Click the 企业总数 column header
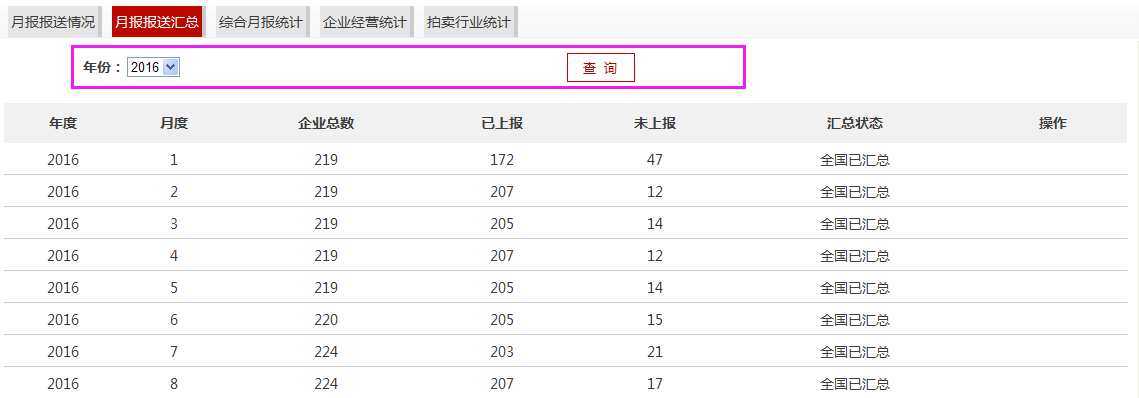1139x398 pixels. 326,123
